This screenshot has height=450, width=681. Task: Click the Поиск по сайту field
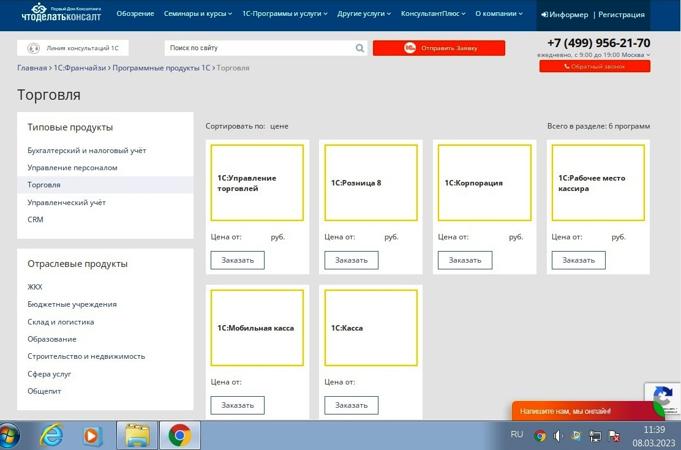(x=260, y=48)
